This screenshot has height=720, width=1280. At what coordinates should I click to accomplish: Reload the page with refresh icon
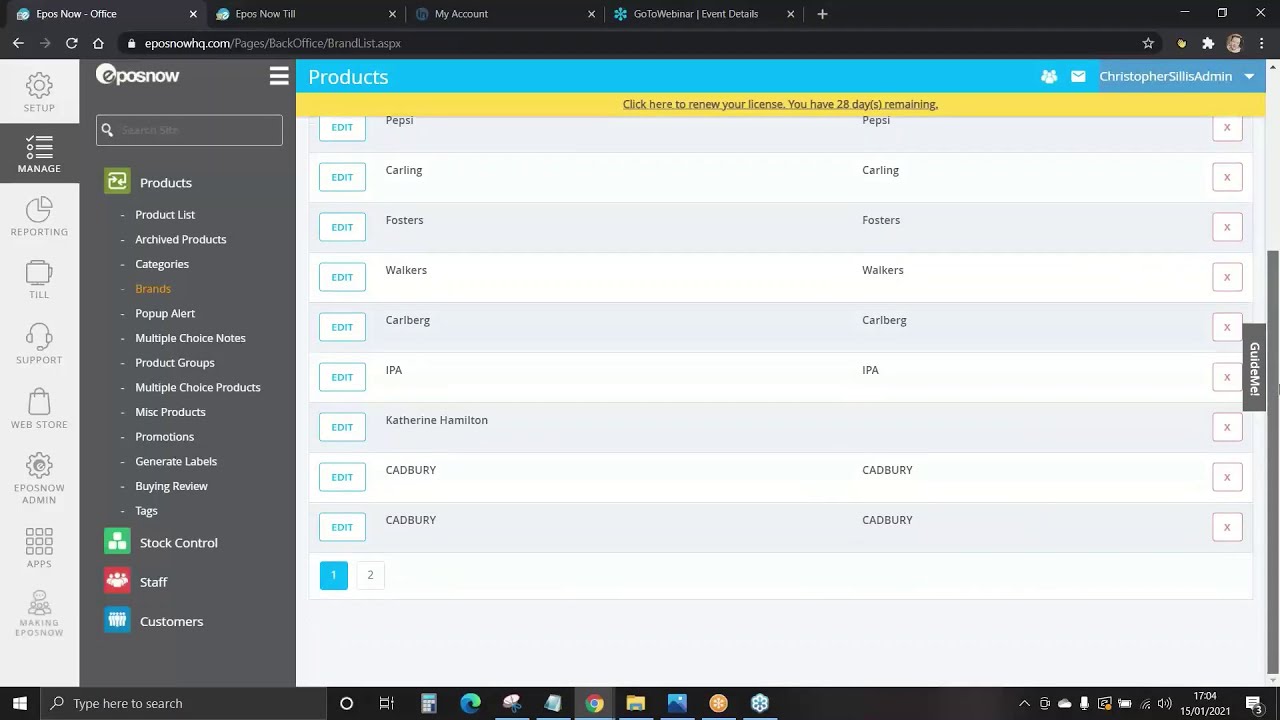click(x=71, y=43)
